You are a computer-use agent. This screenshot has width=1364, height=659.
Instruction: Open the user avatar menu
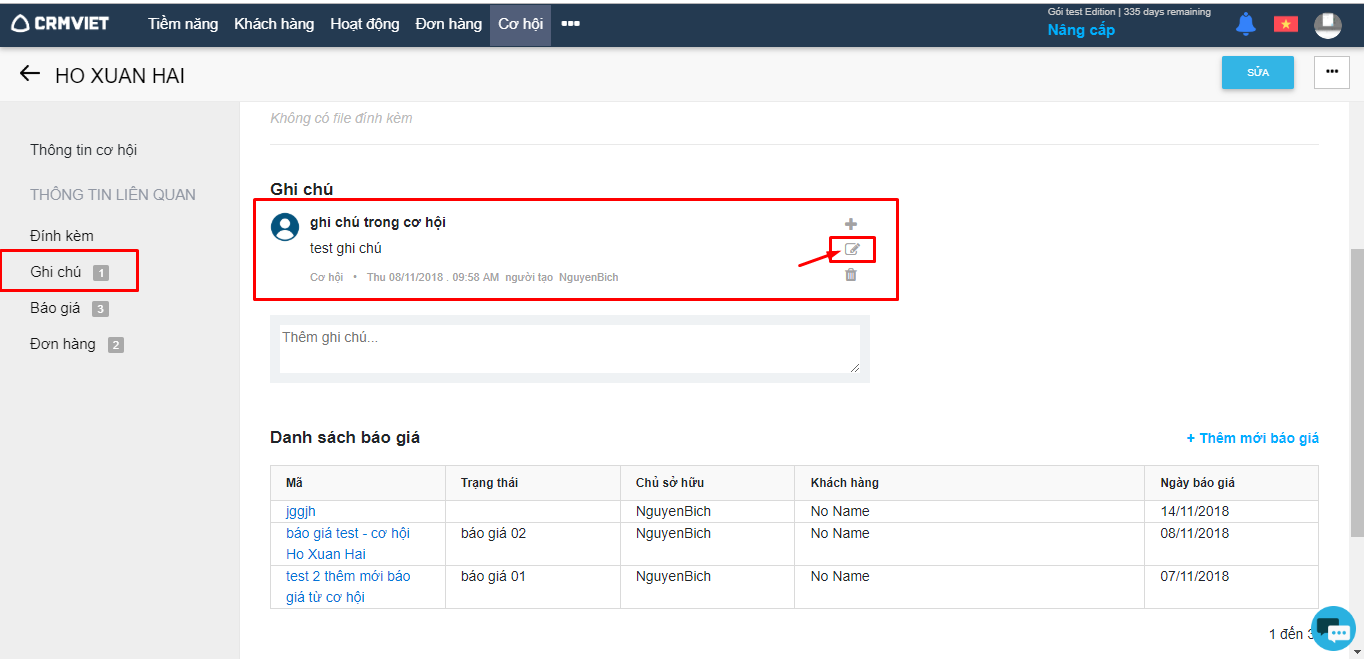point(1327,25)
